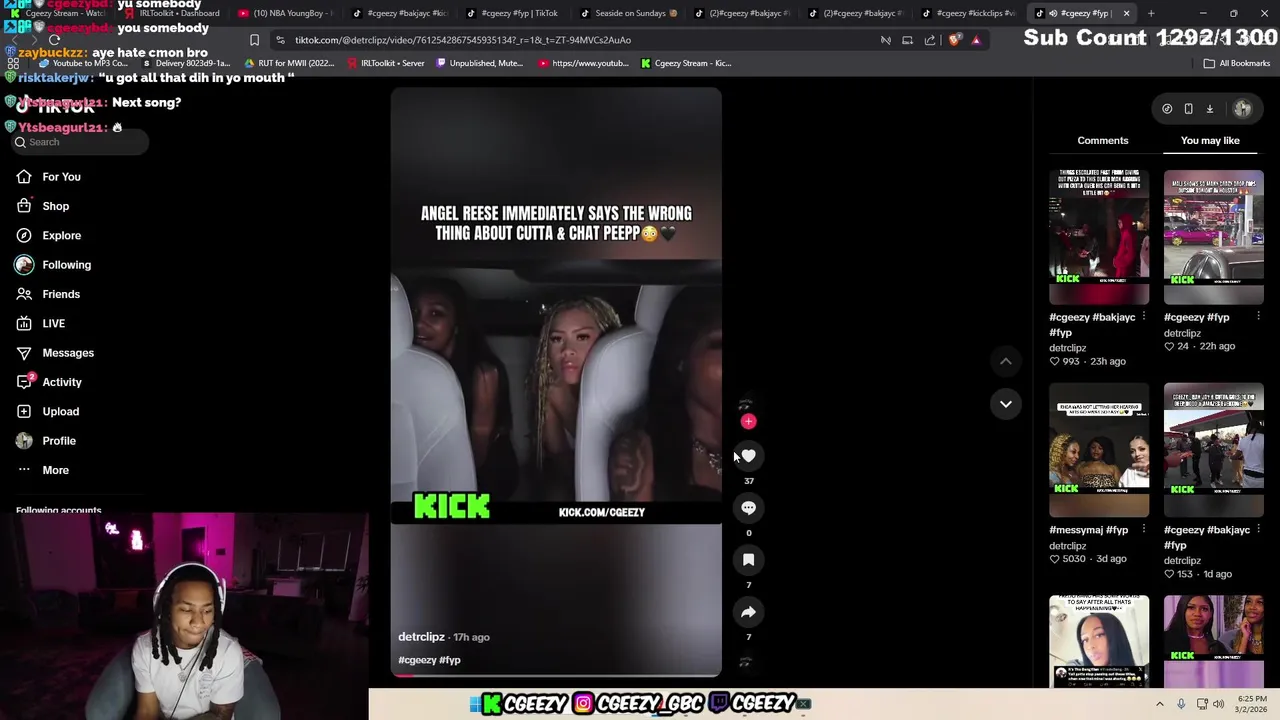The image size is (1280, 720).
Task: Open the network tray icon
Action: coord(1201,704)
